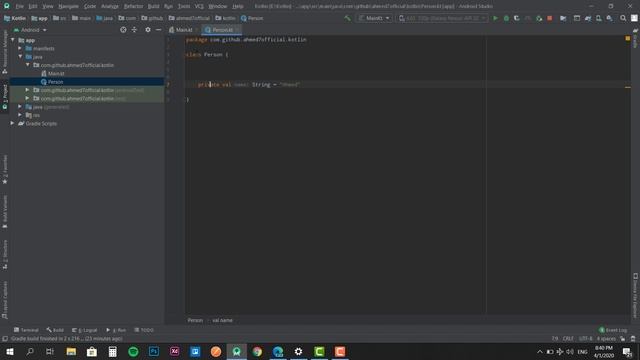Click the CRLF line separator in status bar

[568, 338]
